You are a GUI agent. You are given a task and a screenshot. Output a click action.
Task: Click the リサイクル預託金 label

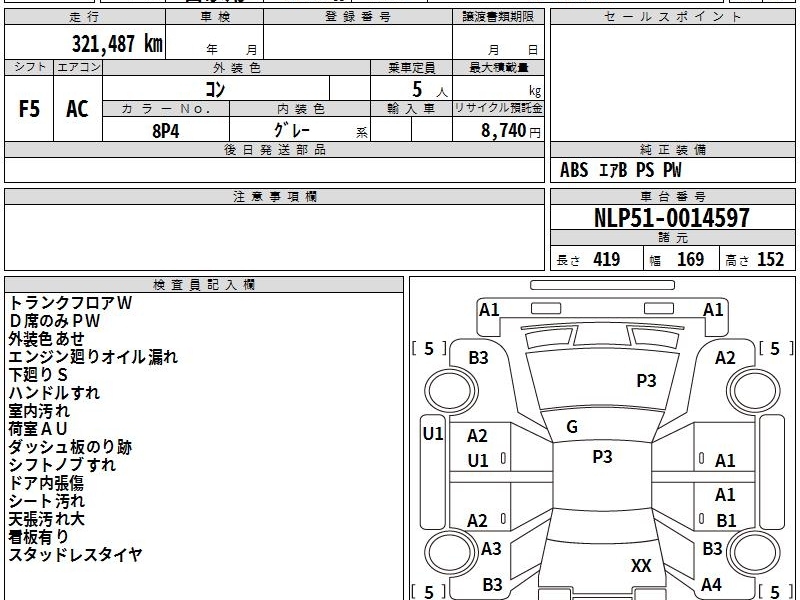tap(498, 108)
